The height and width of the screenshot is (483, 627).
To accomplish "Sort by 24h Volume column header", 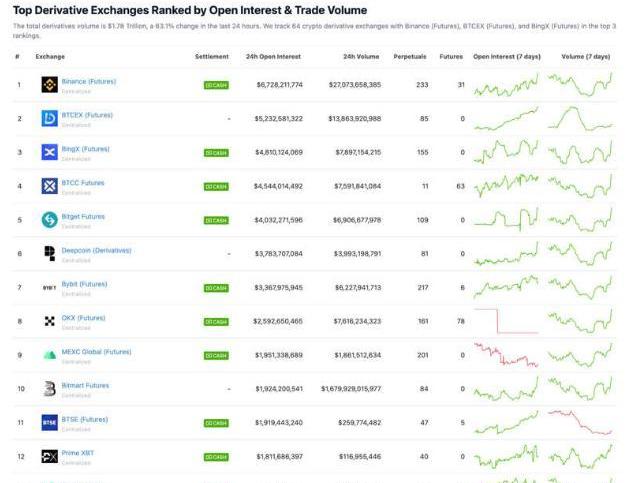I will tap(360, 56).
